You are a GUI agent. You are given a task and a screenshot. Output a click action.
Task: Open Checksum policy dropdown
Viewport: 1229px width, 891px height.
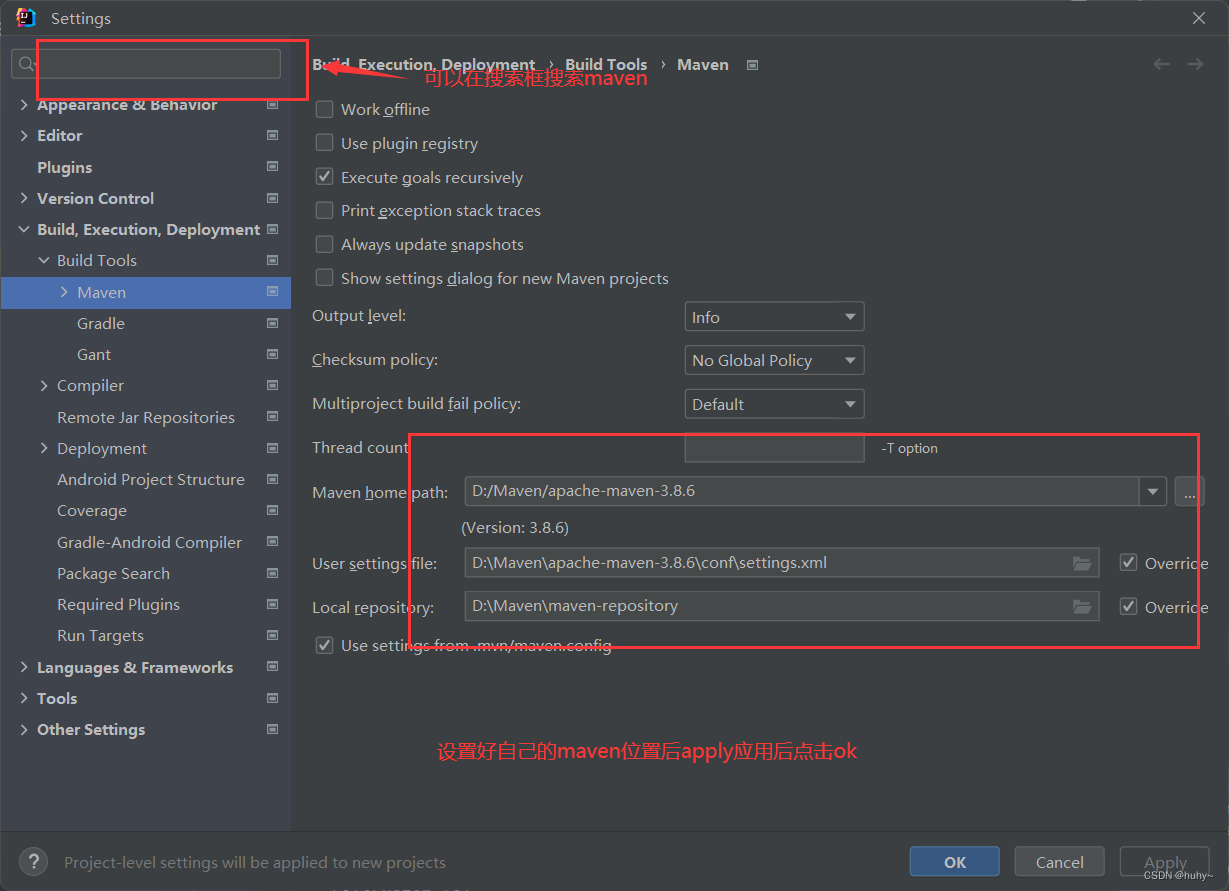[x=774, y=360]
